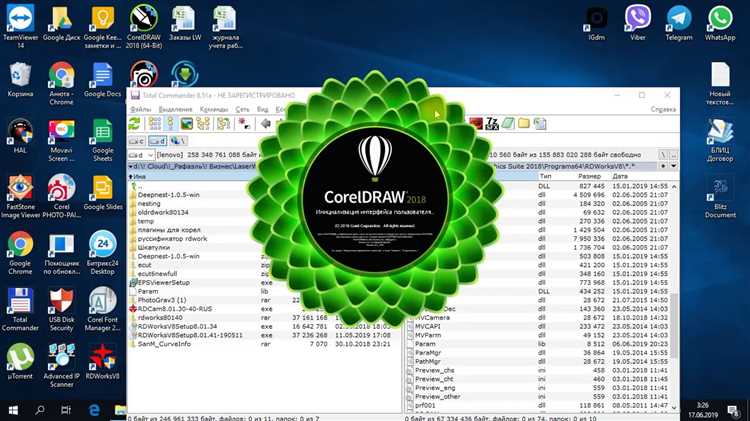Screen dimensions: 750x421
Task: Select Deepnest-1.0.5-win folder at top of list
Action: pos(168,195)
